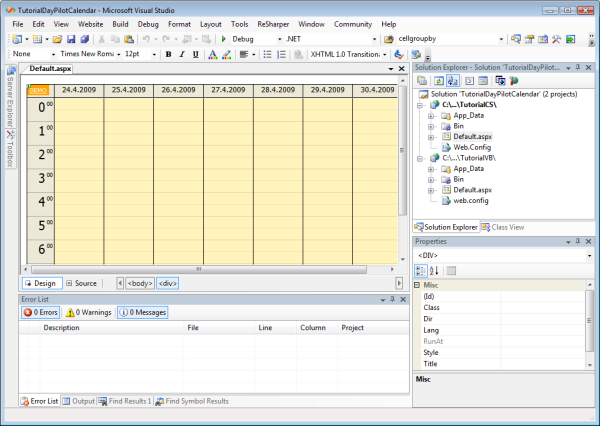Open the ReSharper menu
600x426 pixels.
click(273, 24)
